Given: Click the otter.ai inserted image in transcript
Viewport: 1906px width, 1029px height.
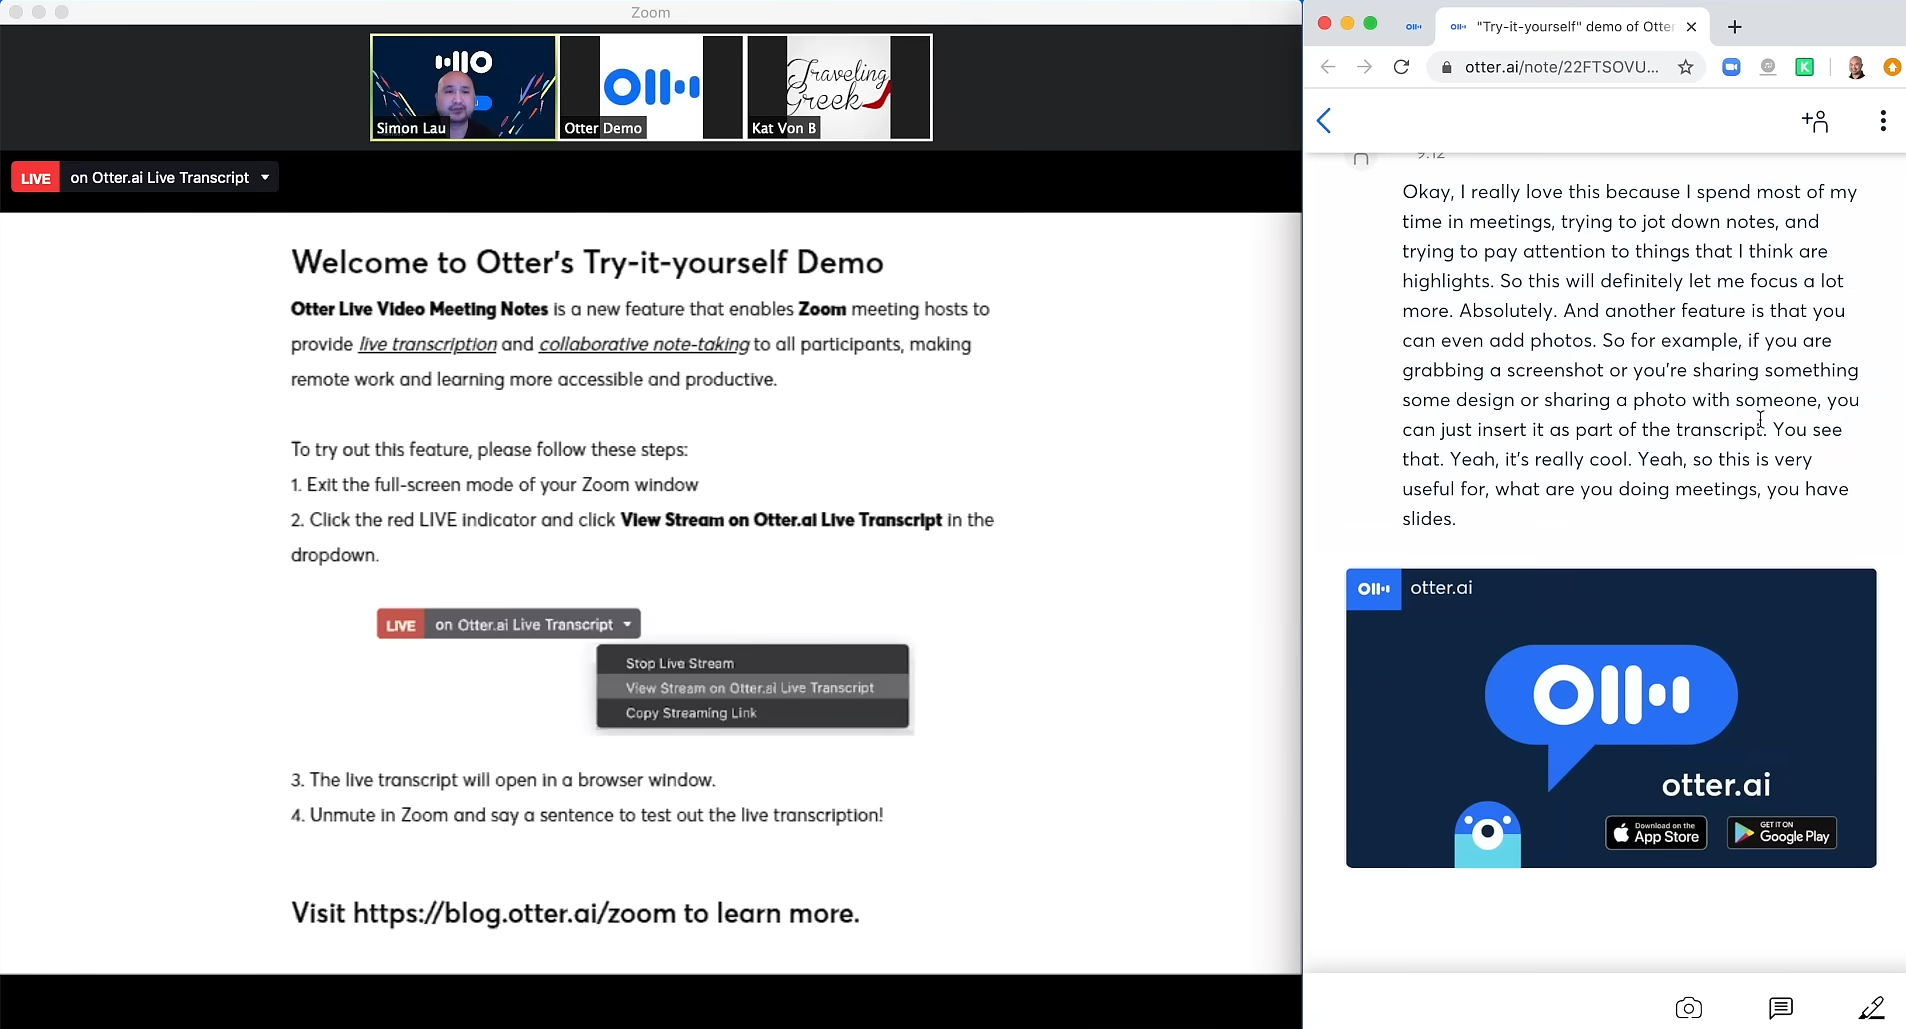Looking at the screenshot, I should [x=1611, y=718].
